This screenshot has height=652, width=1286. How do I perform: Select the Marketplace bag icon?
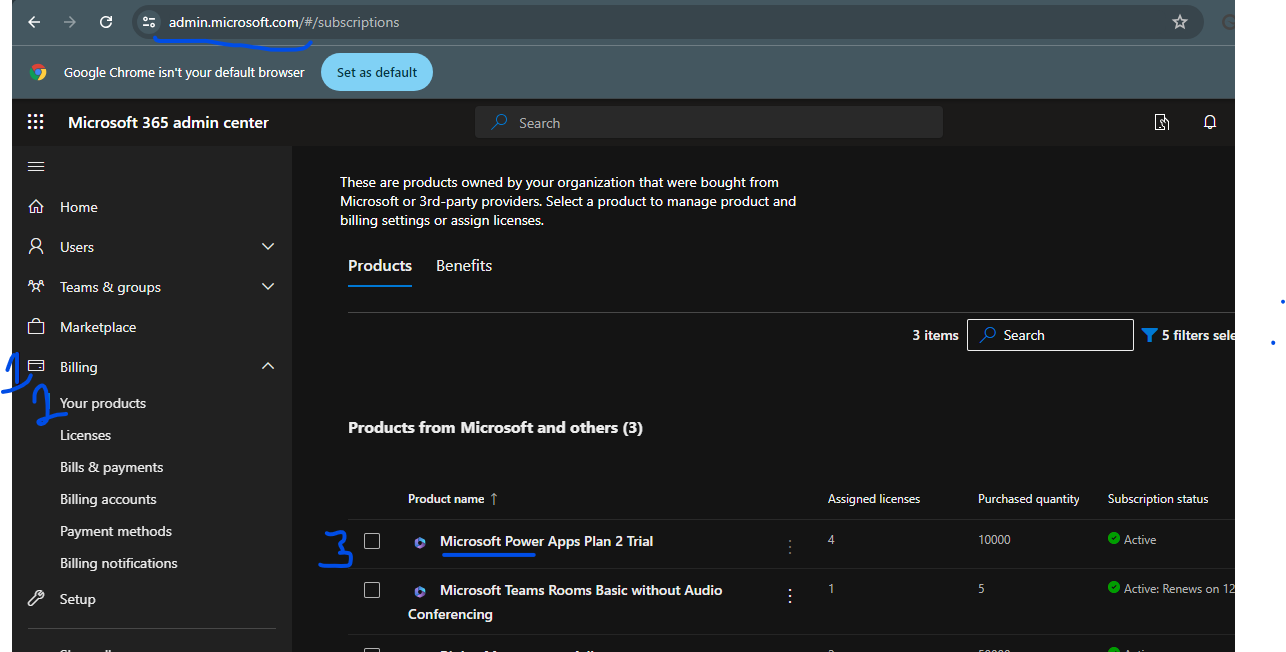click(36, 327)
